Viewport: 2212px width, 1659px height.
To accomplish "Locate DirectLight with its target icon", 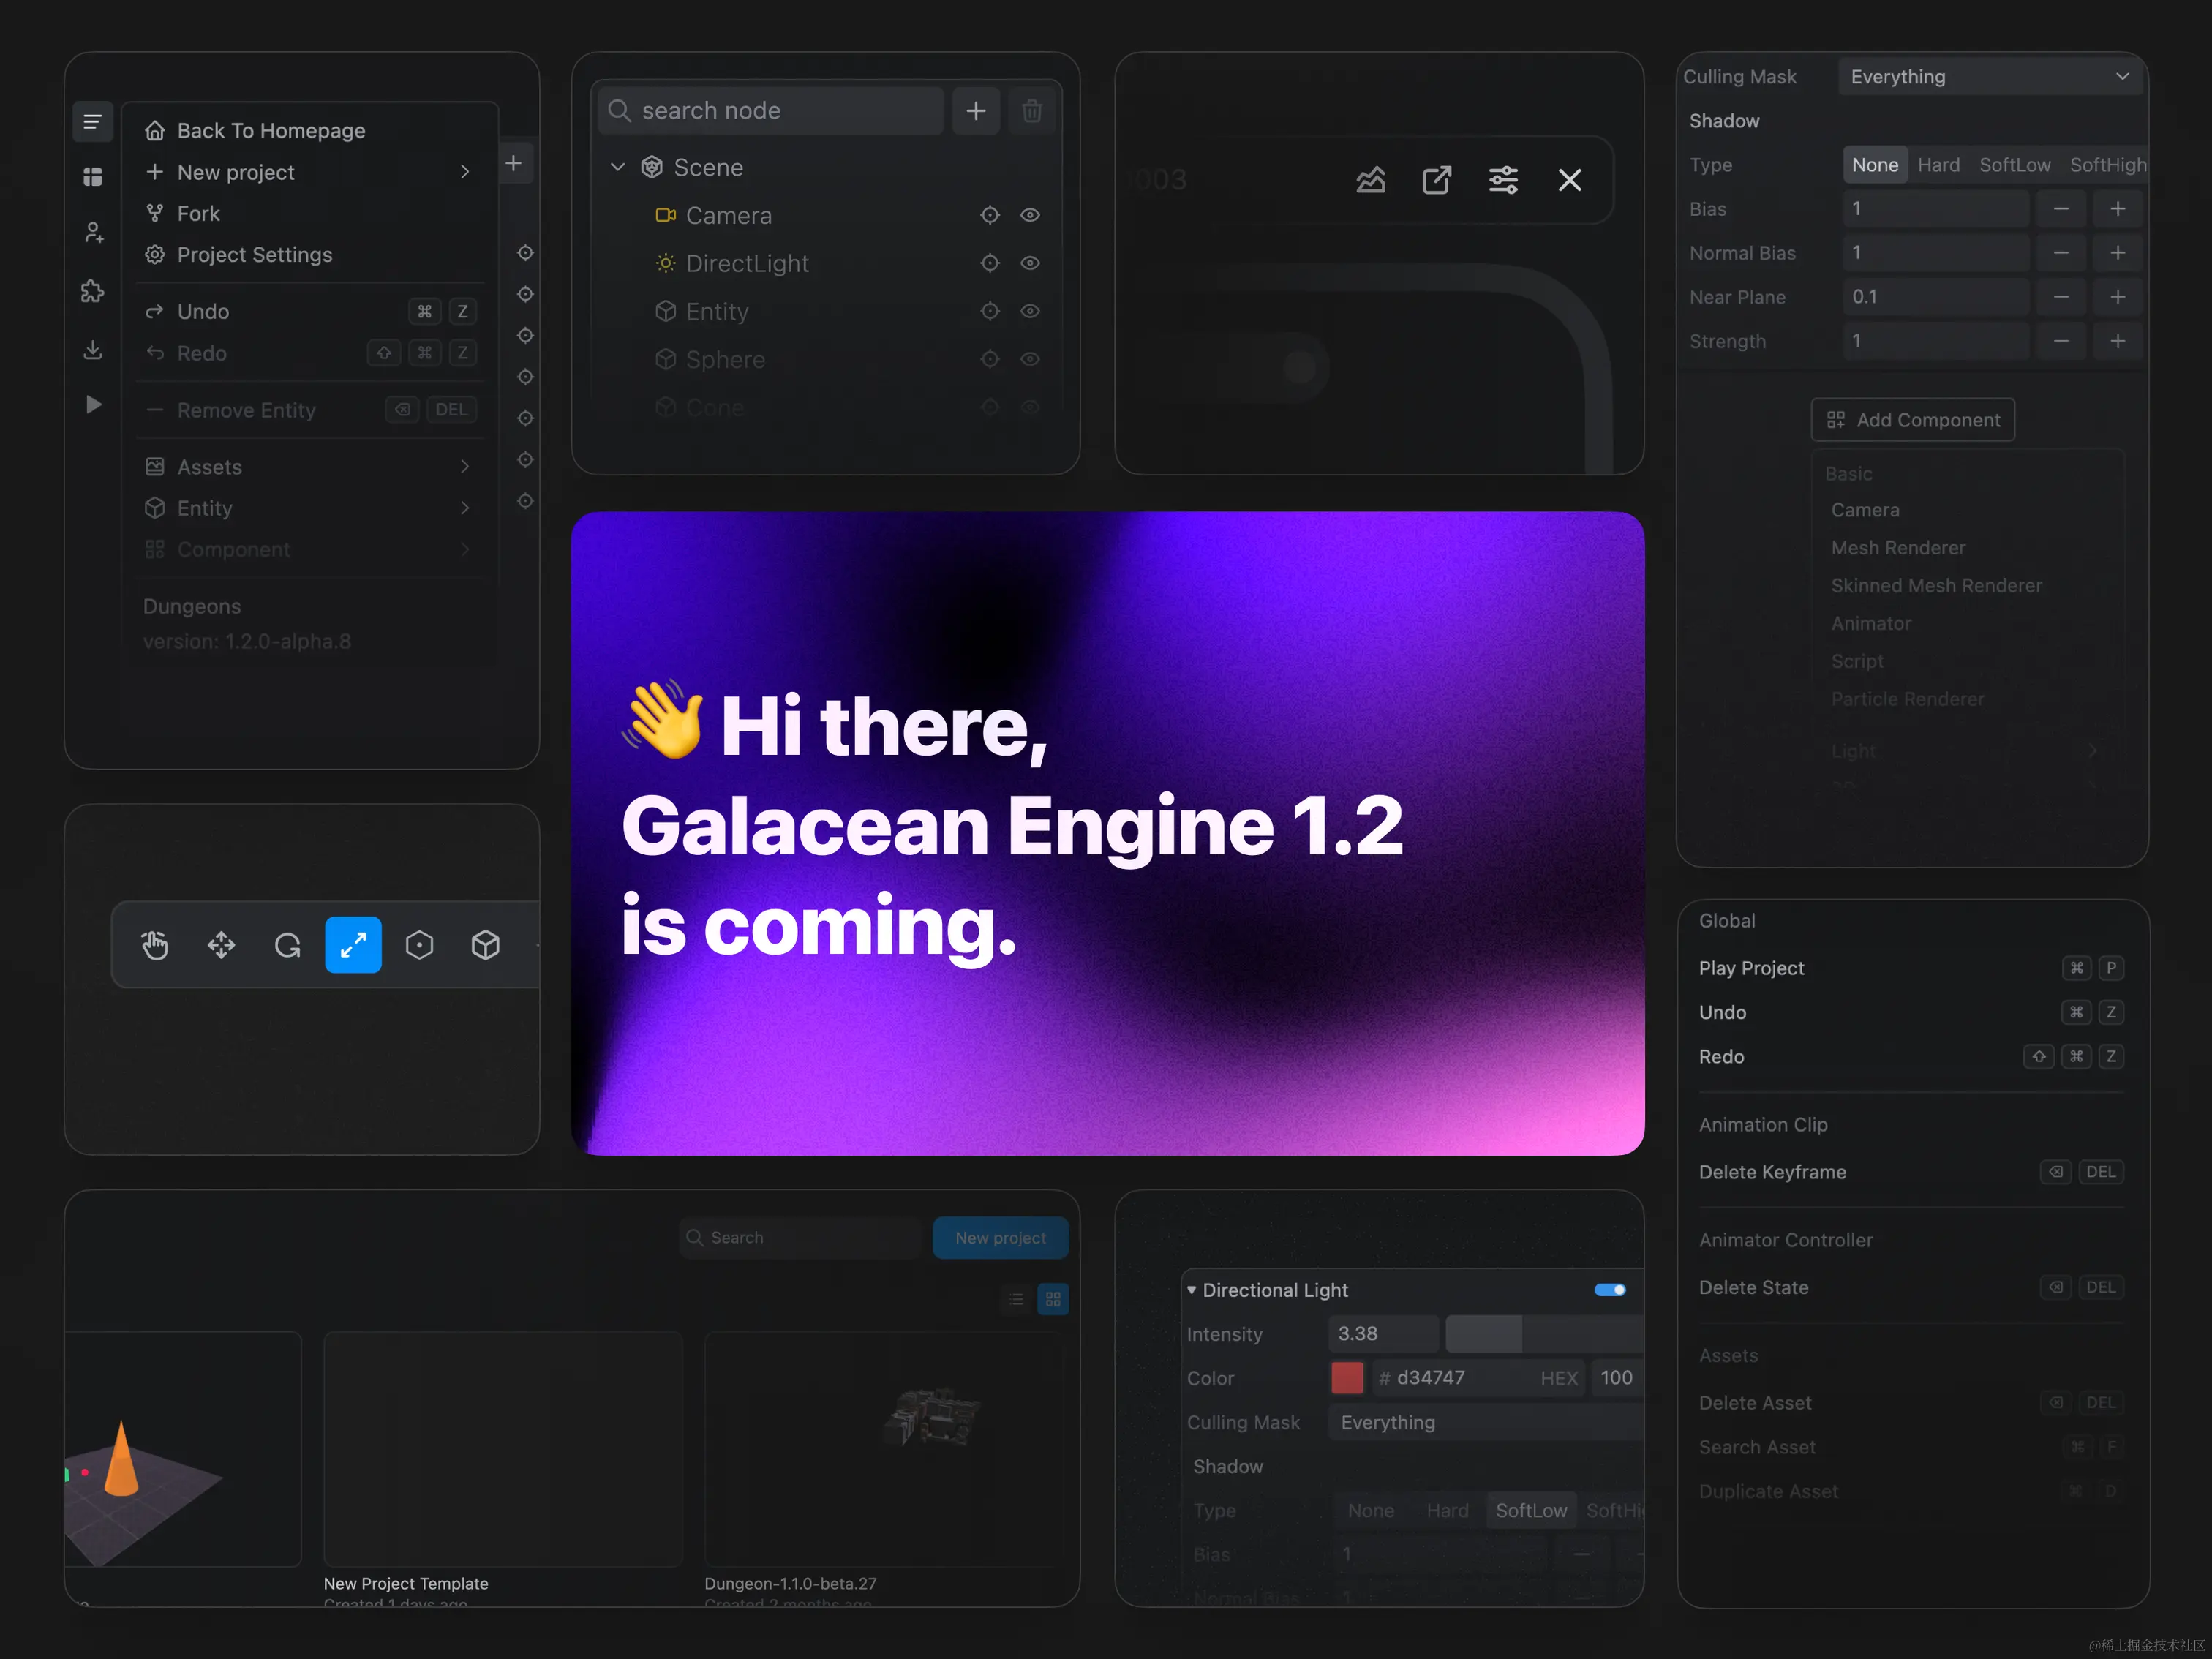I will 990,263.
